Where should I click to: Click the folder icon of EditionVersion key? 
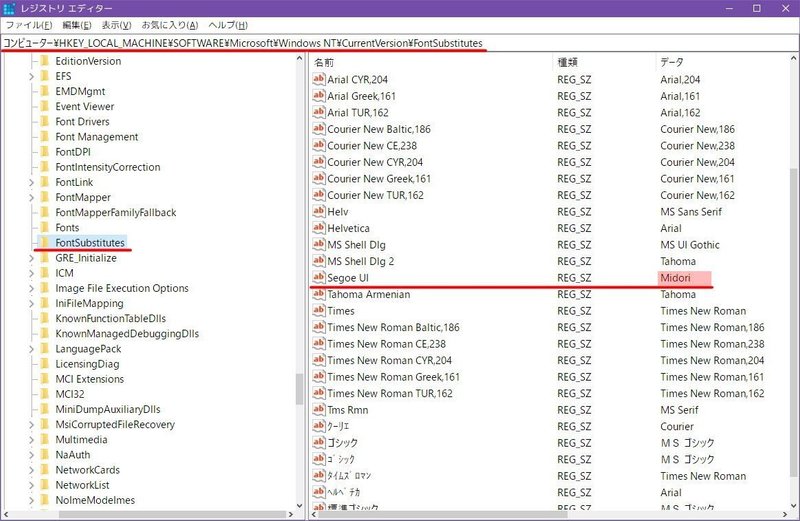pyautogui.click(x=44, y=61)
